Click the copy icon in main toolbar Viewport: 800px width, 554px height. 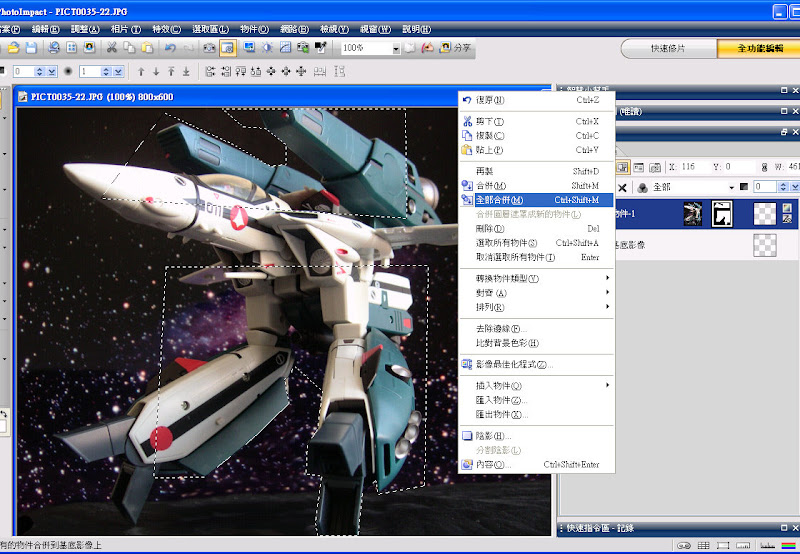tap(130, 48)
